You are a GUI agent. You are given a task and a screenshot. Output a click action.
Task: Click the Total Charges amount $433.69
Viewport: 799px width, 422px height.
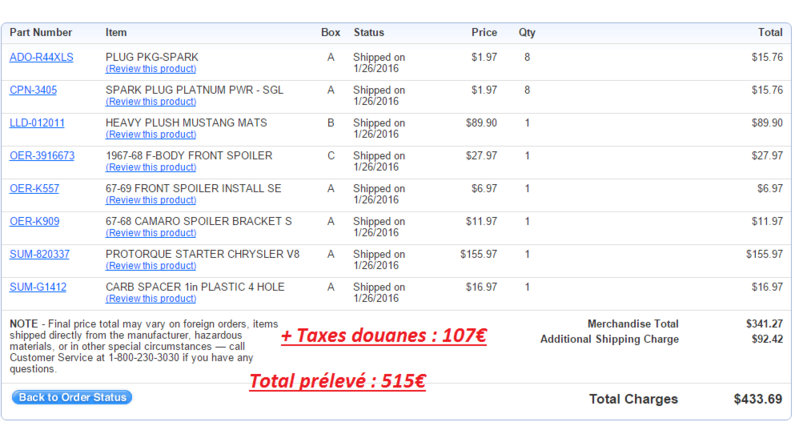pyautogui.click(x=758, y=399)
